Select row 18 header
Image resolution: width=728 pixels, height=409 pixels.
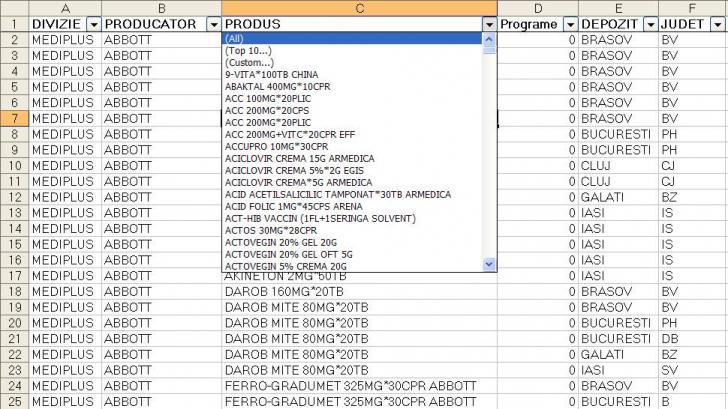click(14, 292)
